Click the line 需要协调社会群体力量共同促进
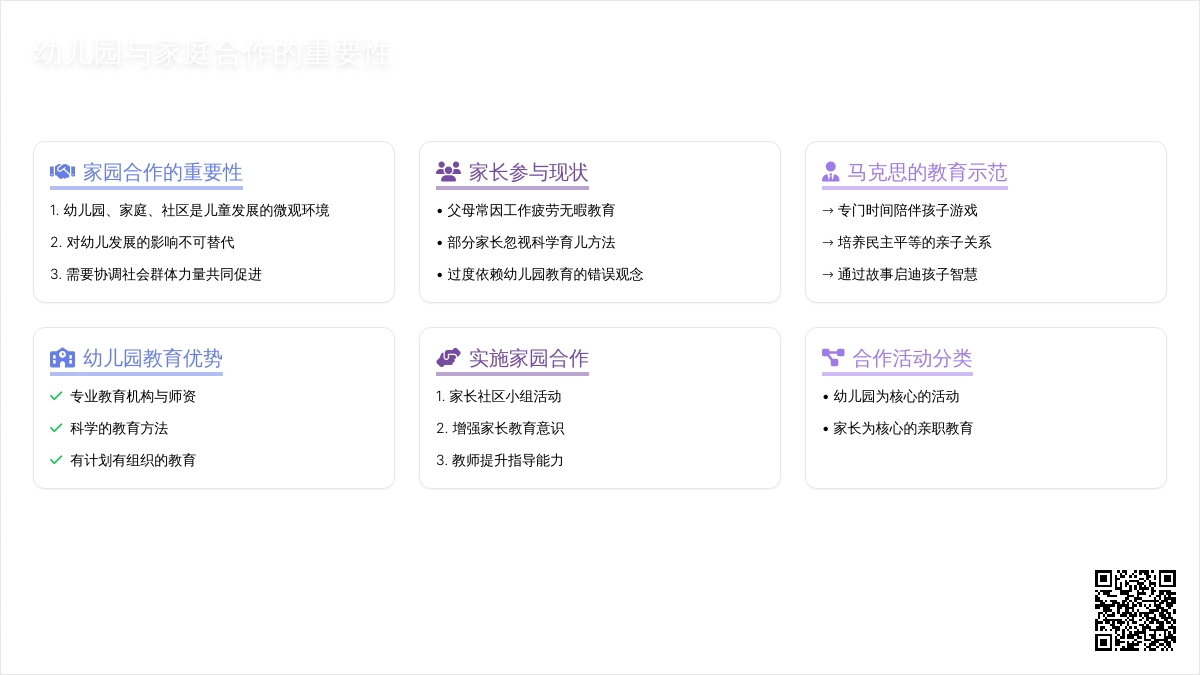This screenshot has height=675, width=1200. pyautogui.click(x=156, y=274)
